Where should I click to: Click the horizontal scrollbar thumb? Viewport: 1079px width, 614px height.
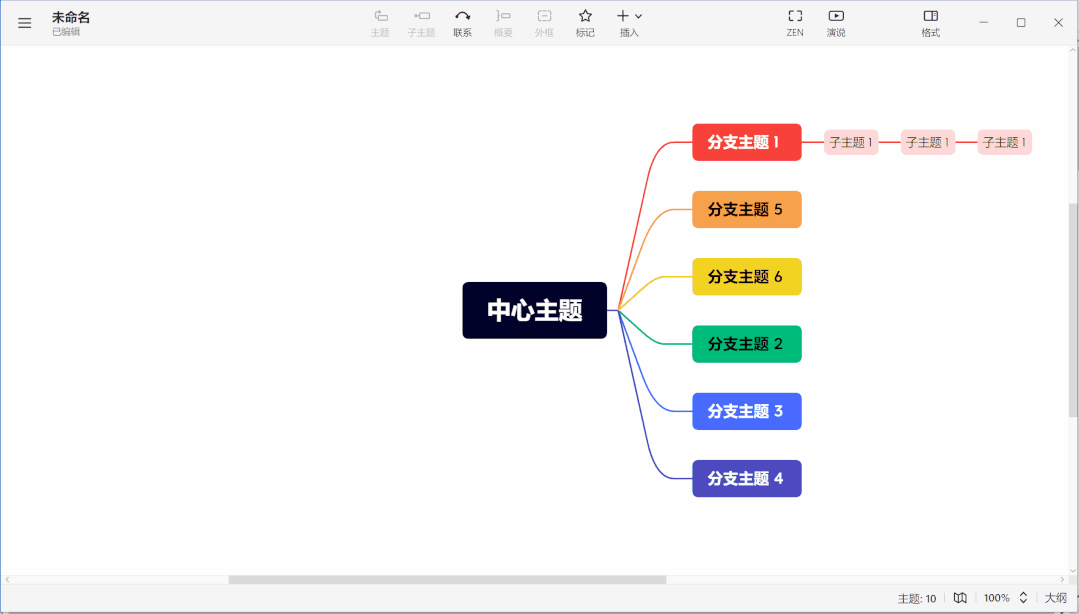tap(447, 580)
